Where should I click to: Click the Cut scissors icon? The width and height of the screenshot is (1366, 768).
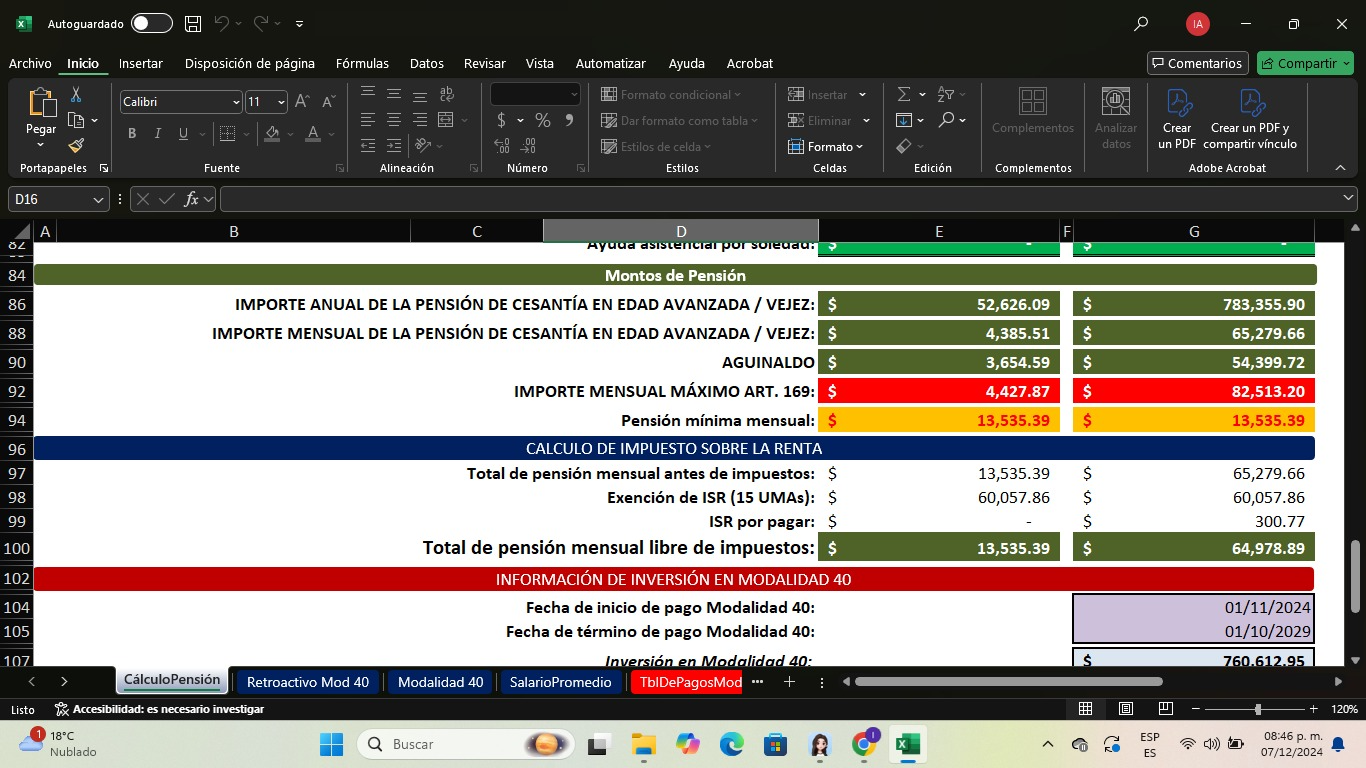pyautogui.click(x=76, y=95)
